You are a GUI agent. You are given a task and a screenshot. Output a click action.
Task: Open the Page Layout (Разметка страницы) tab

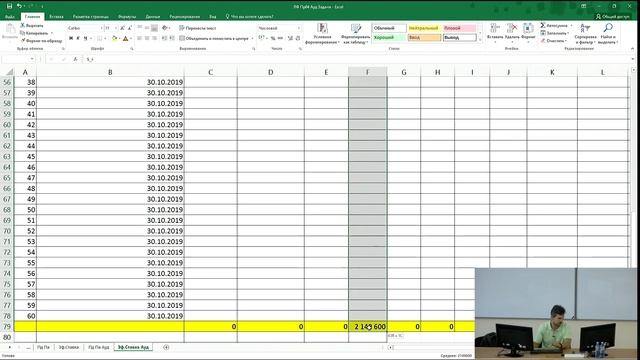click(x=91, y=17)
